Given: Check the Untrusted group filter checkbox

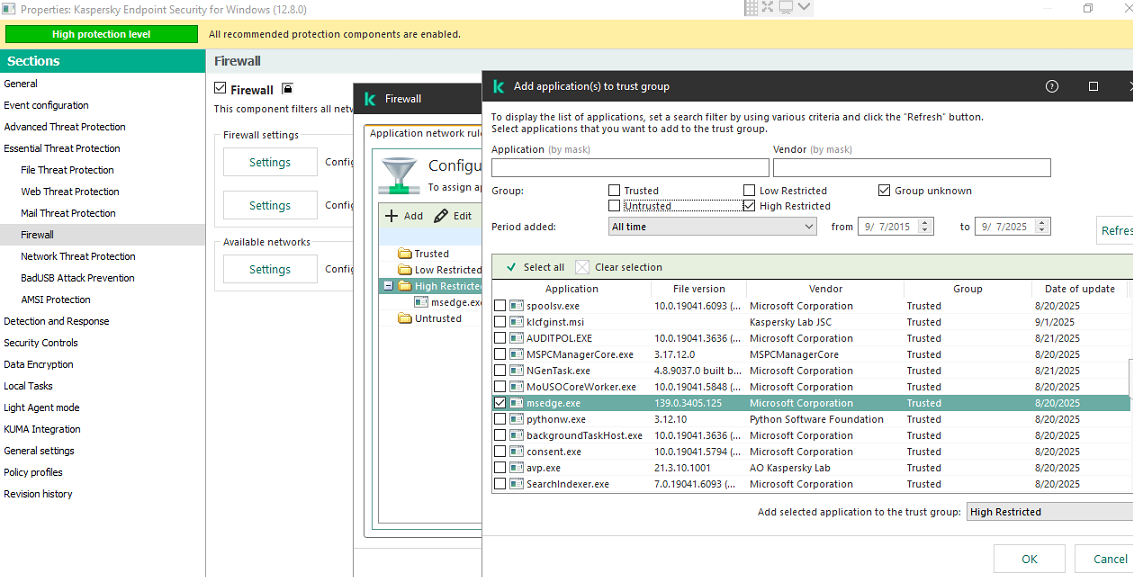Looking at the screenshot, I should coord(614,206).
